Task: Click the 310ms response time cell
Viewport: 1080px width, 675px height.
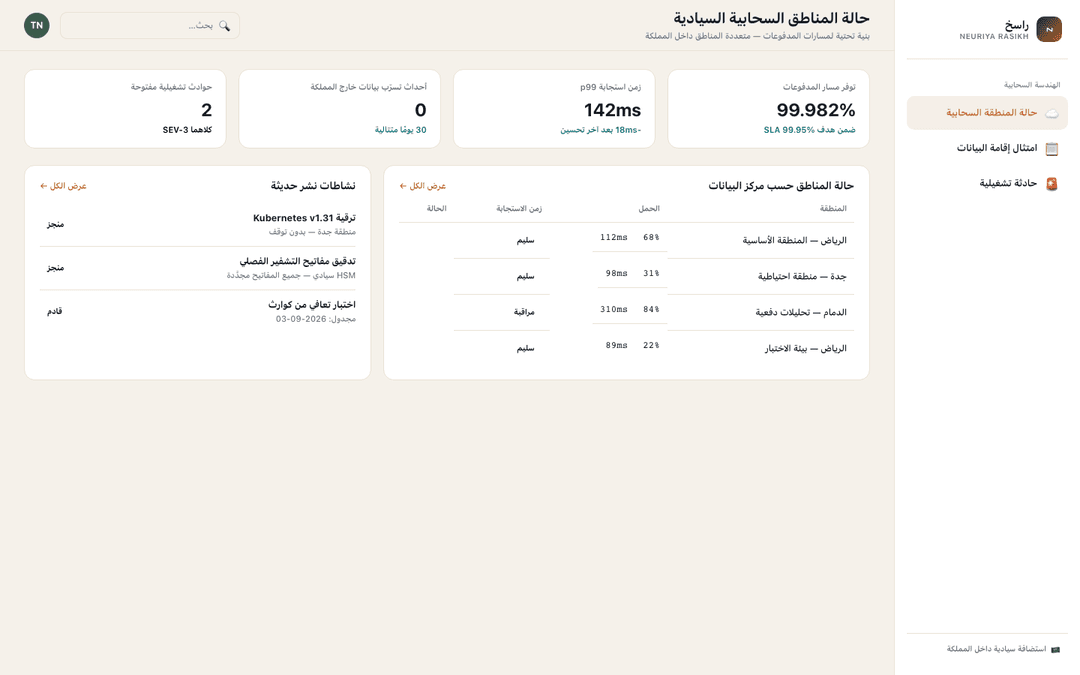Action: [614, 310]
